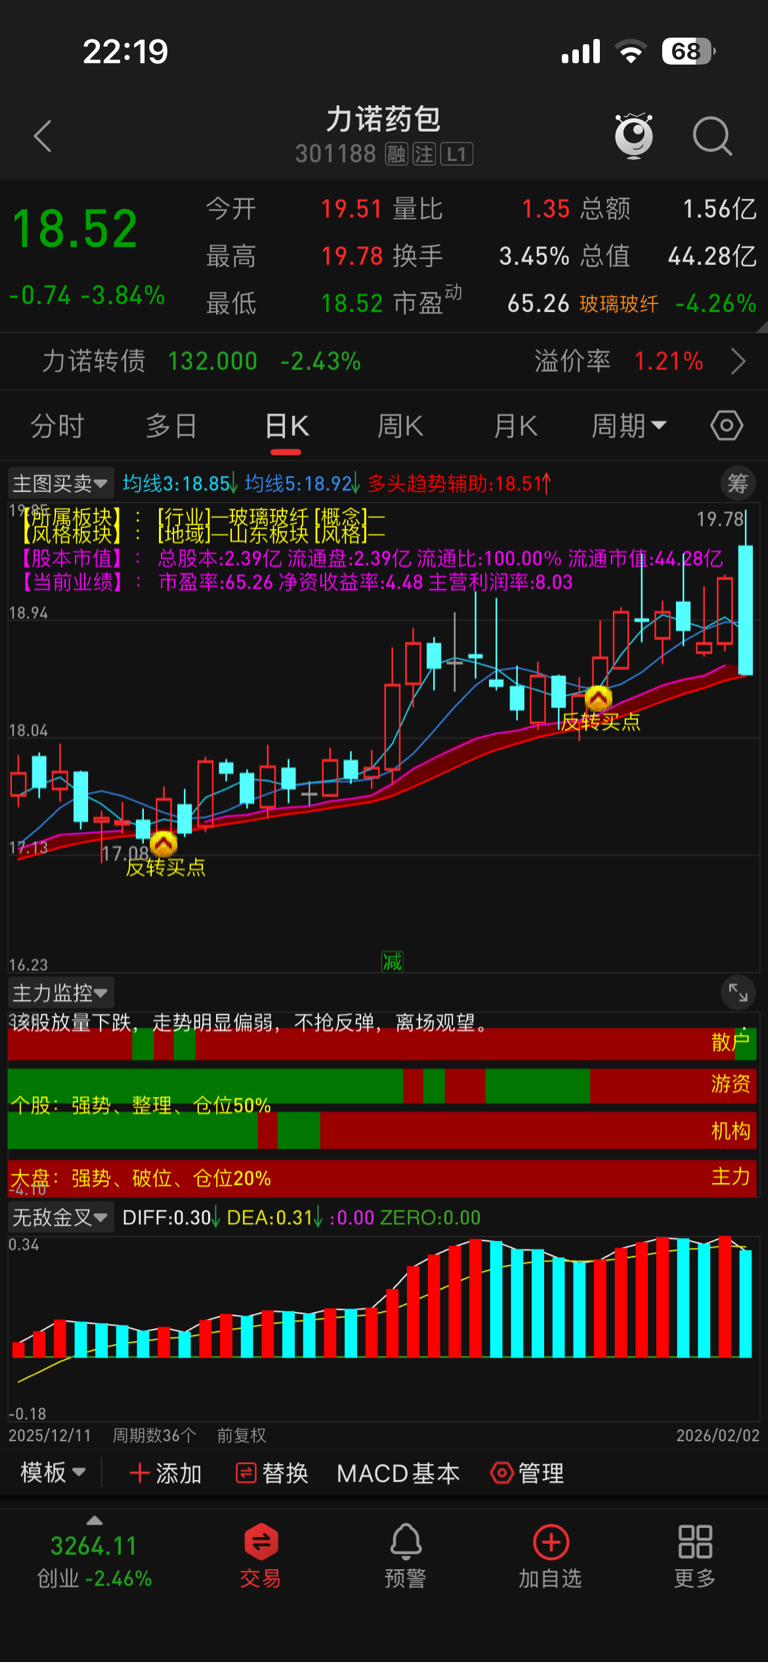Expand index switcher above 3264.11

(94, 1520)
